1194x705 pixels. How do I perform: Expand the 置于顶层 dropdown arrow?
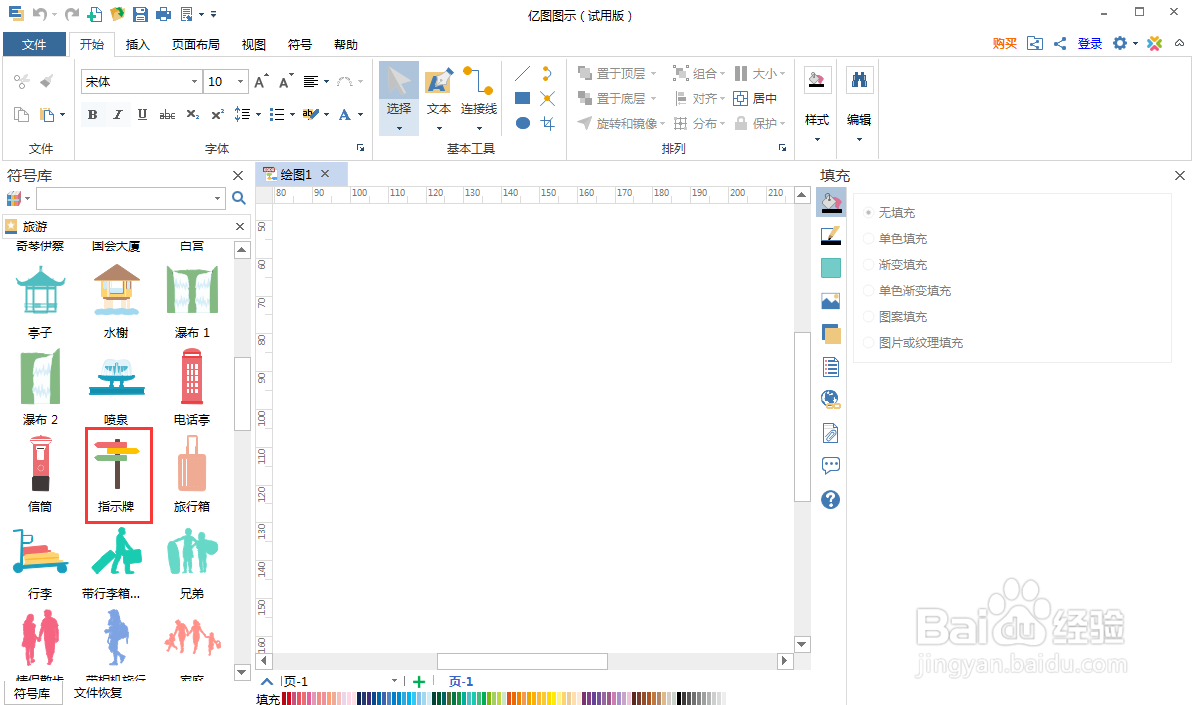[x=653, y=74]
